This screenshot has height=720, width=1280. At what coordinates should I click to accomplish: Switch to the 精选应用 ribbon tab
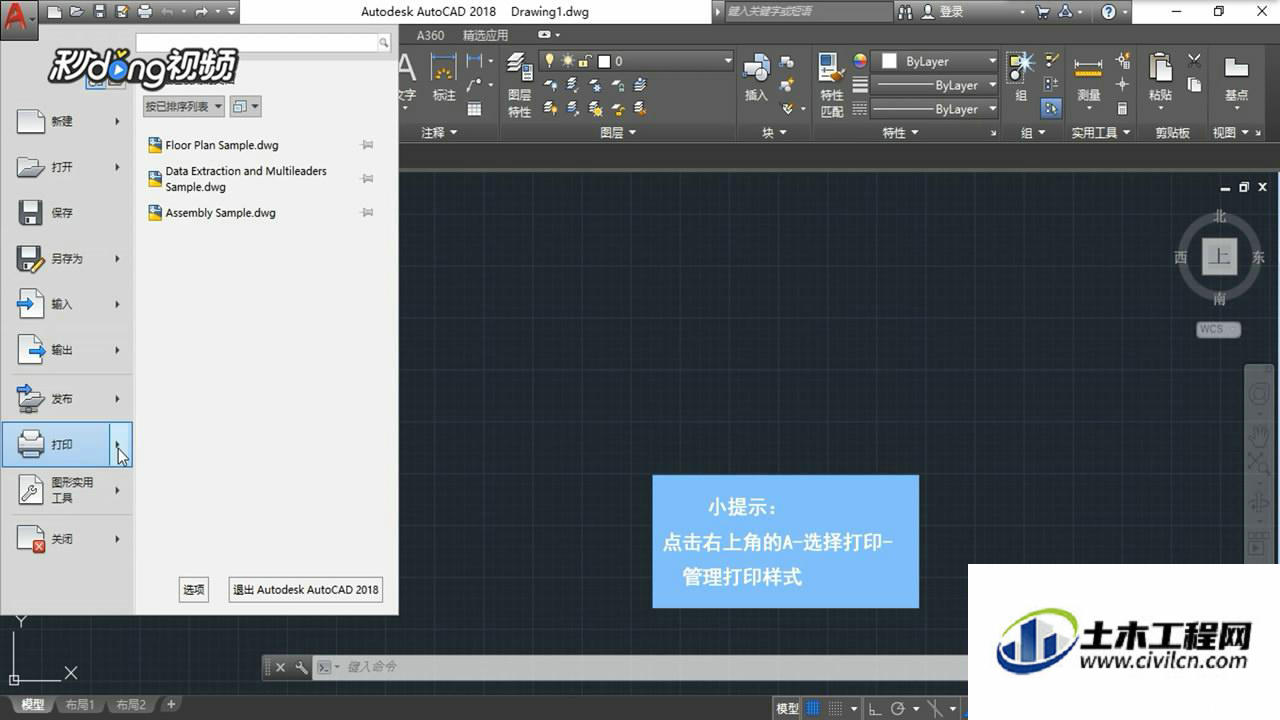pos(486,35)
